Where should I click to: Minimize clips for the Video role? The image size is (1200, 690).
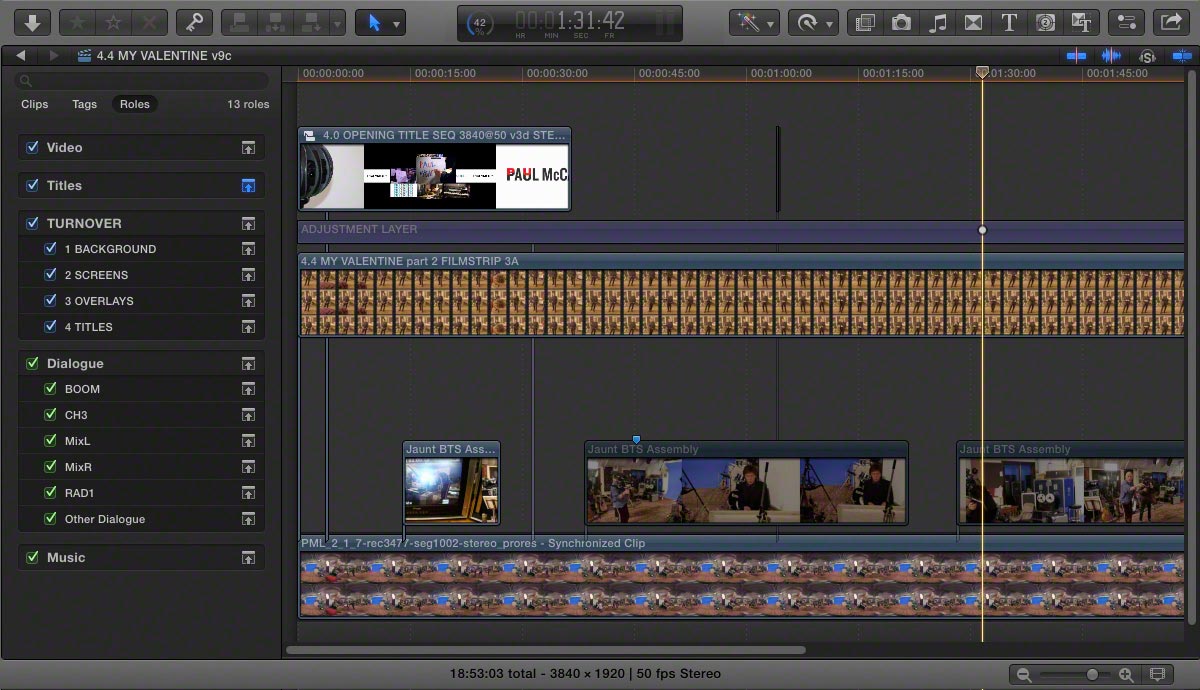(248, 148)
